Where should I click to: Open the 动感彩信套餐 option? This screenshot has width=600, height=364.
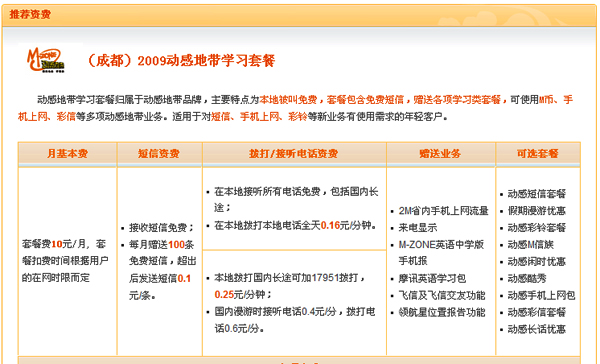point(536,312)
